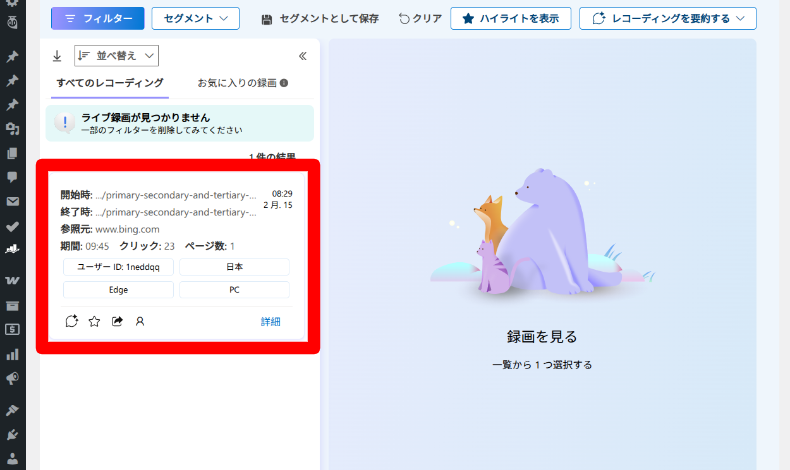790x470 pixels.
Task: Click the bar chart with line icon in the sidebar
Action: (x=12, y=249)
